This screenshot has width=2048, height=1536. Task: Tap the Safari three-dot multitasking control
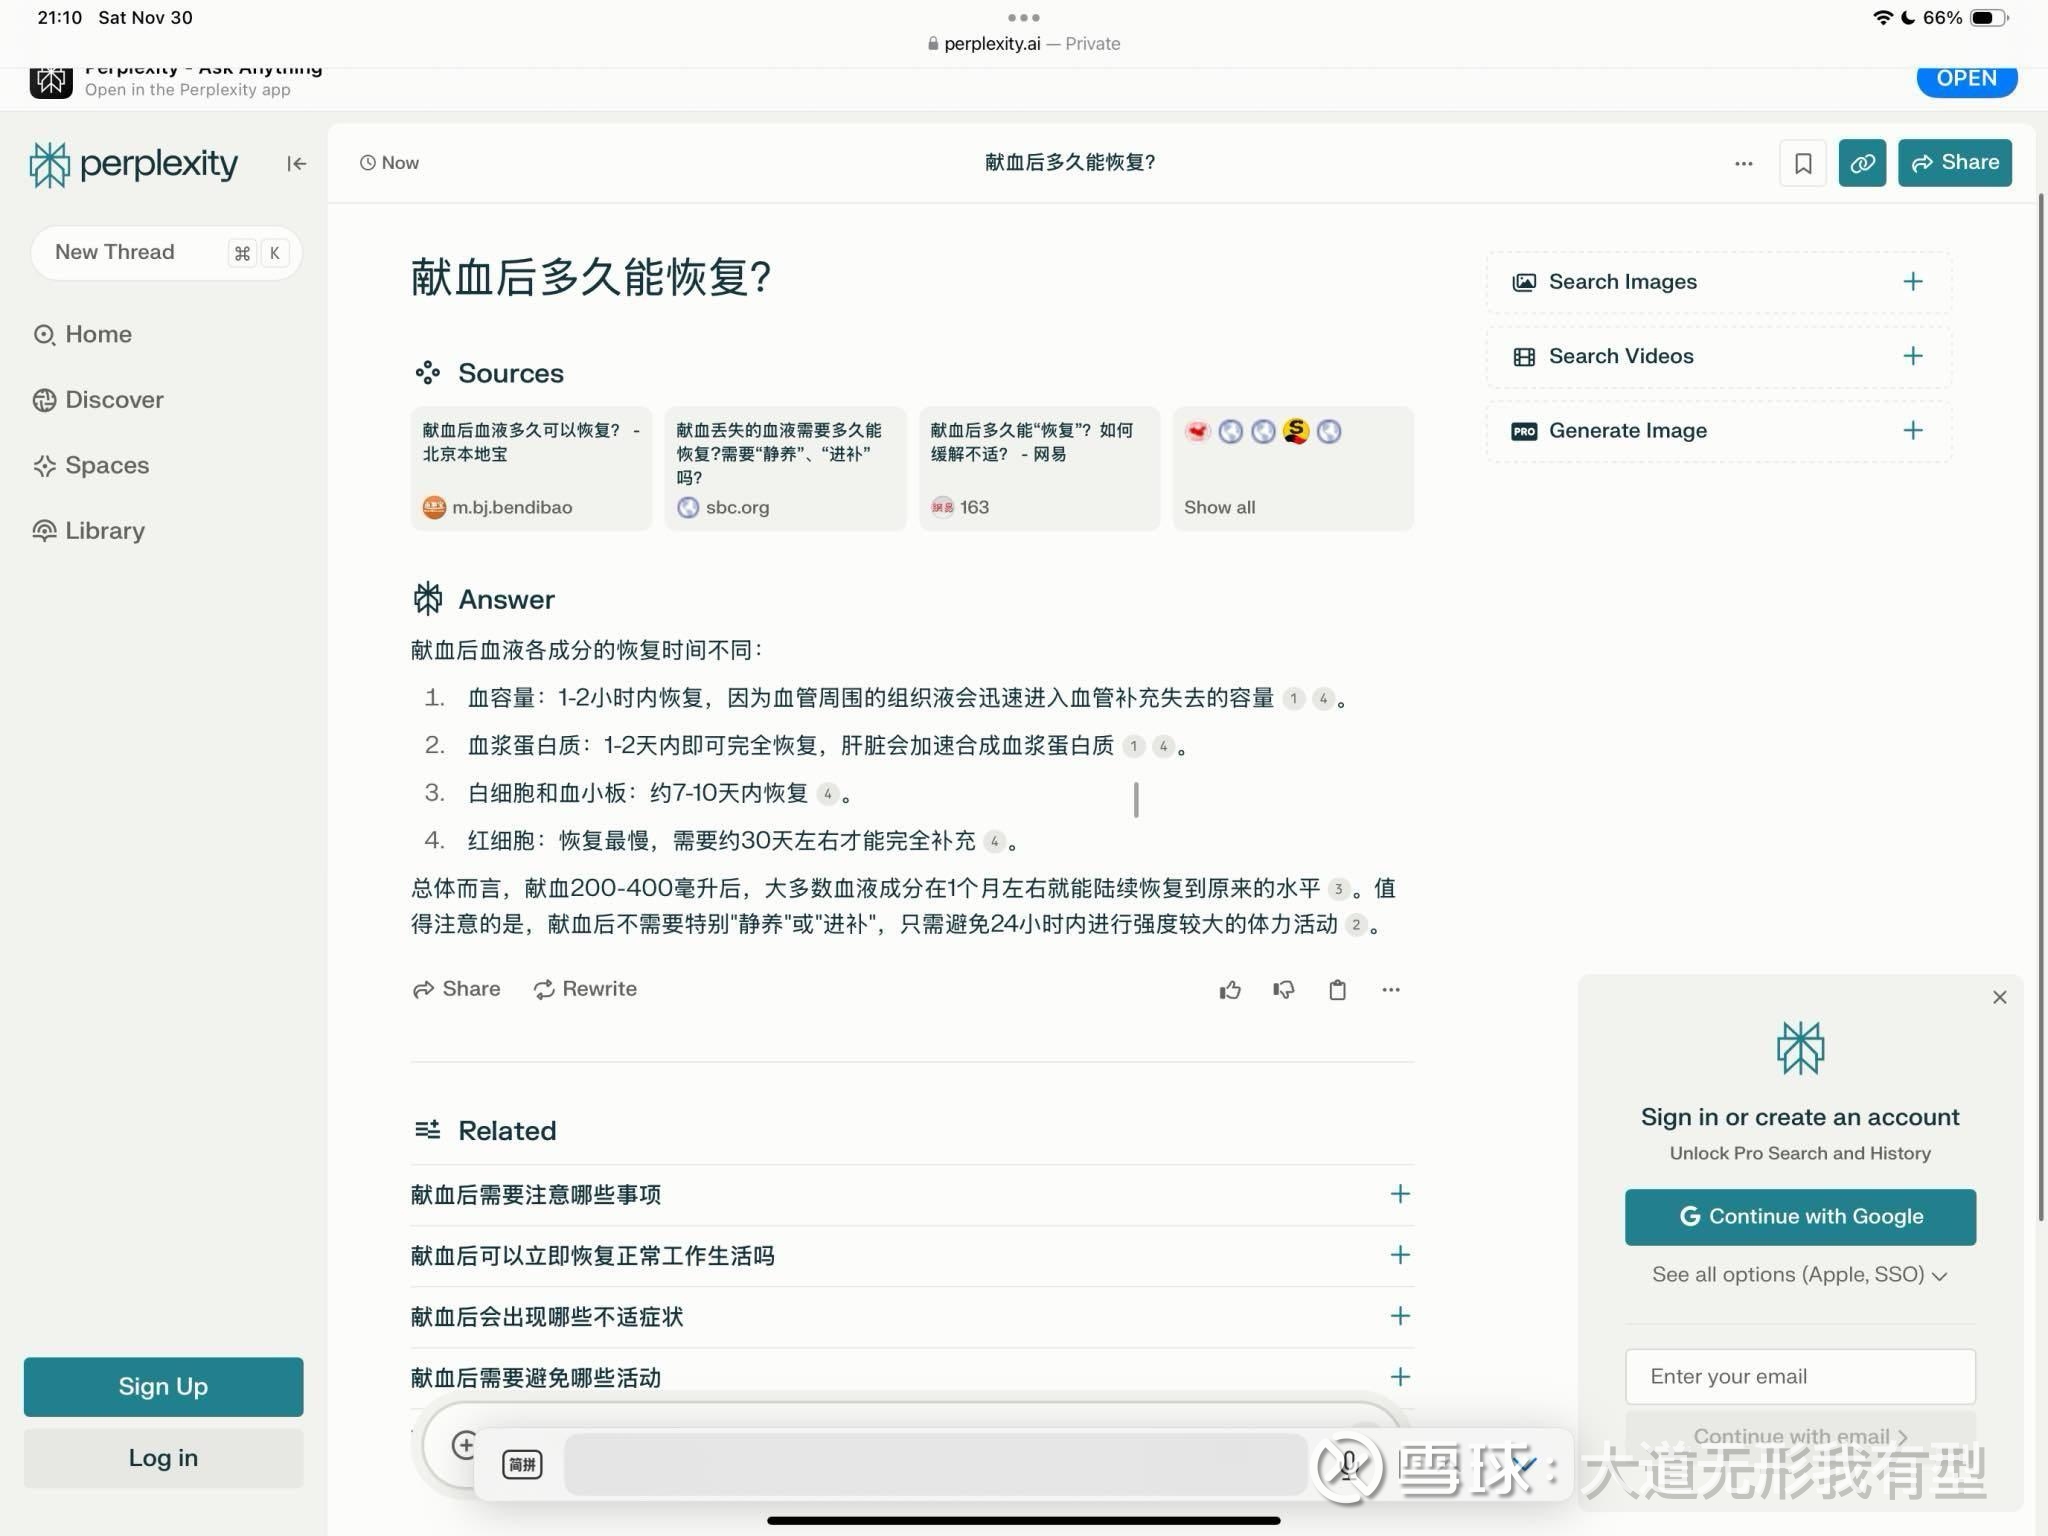[1024, 17]
